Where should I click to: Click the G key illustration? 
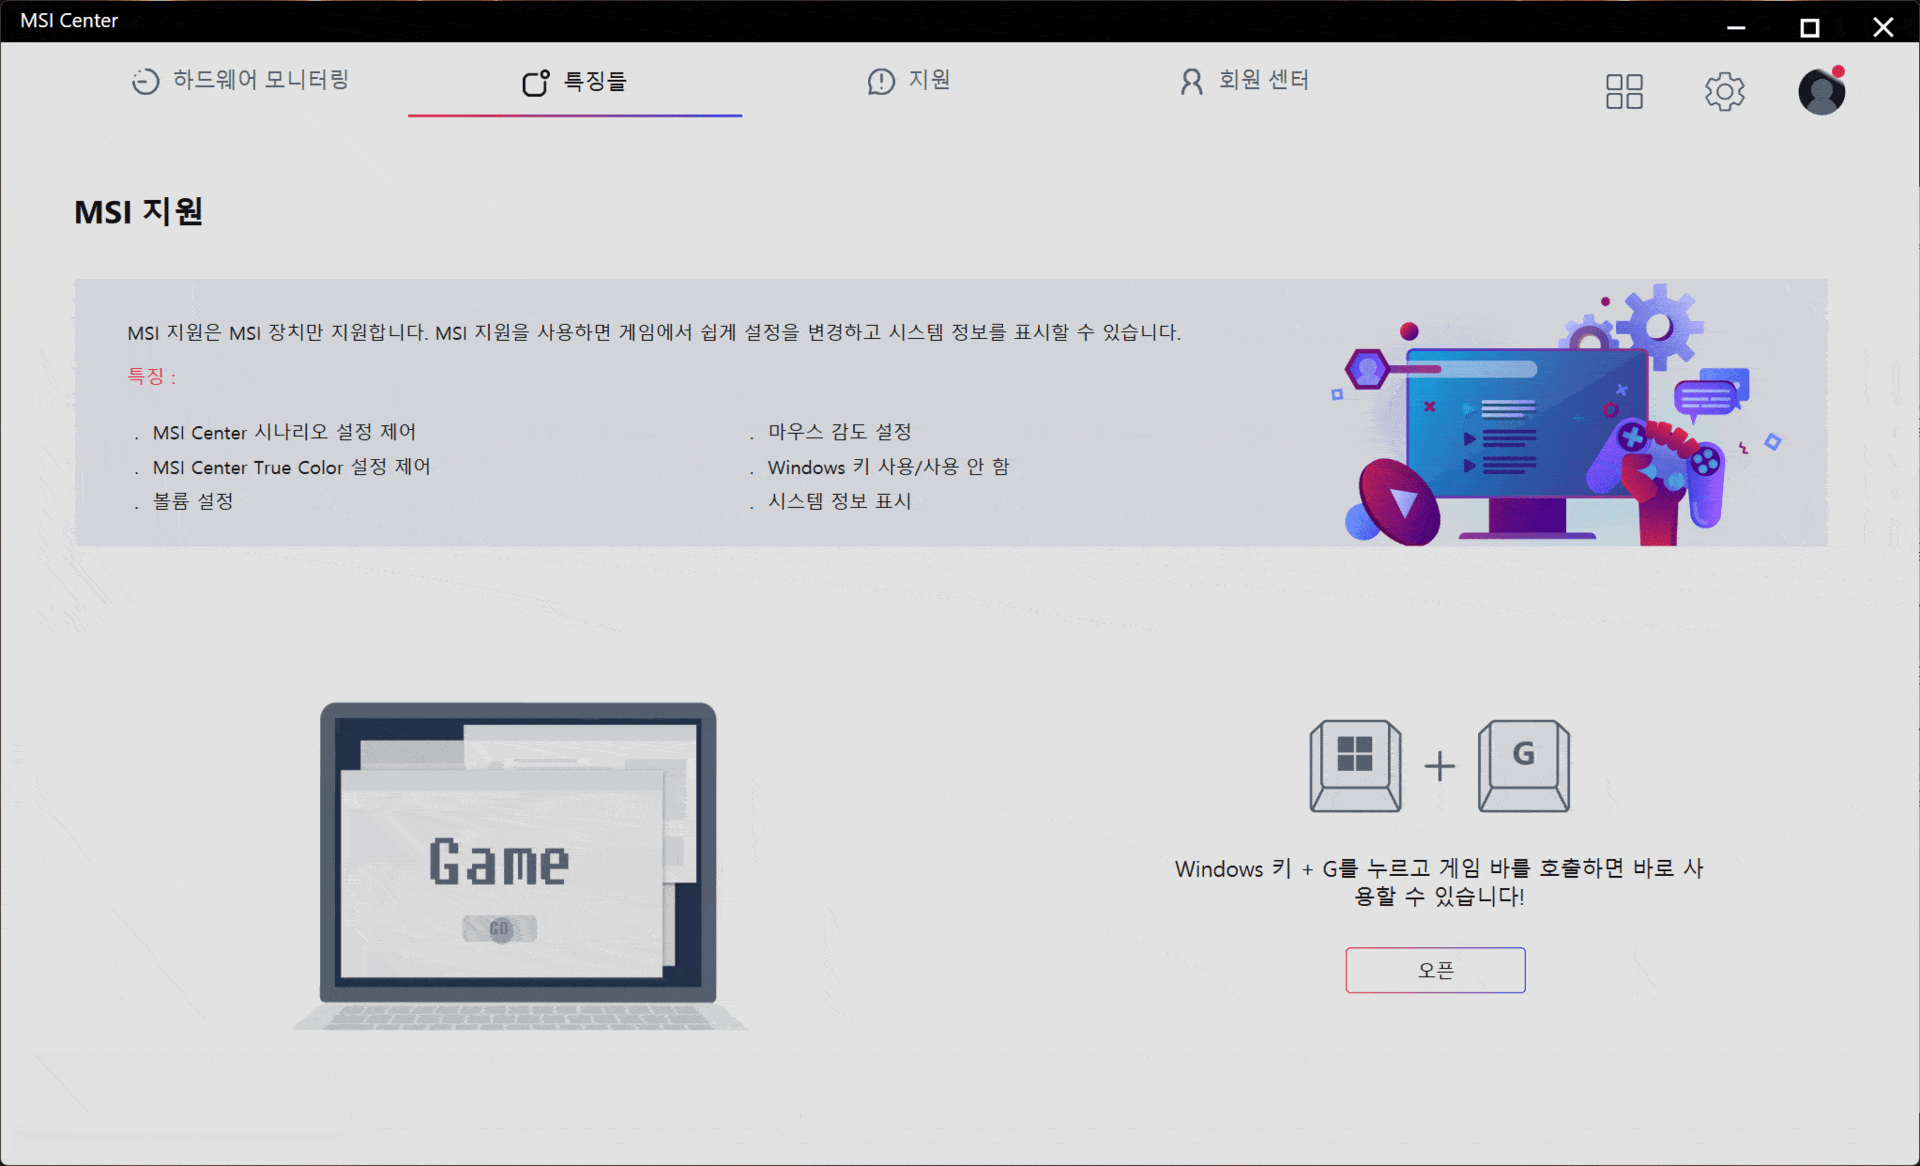tap(1523, 765)
